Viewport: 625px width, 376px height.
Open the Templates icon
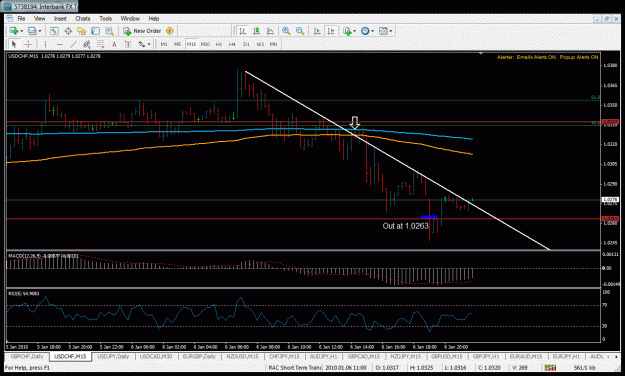pos(383,31)
